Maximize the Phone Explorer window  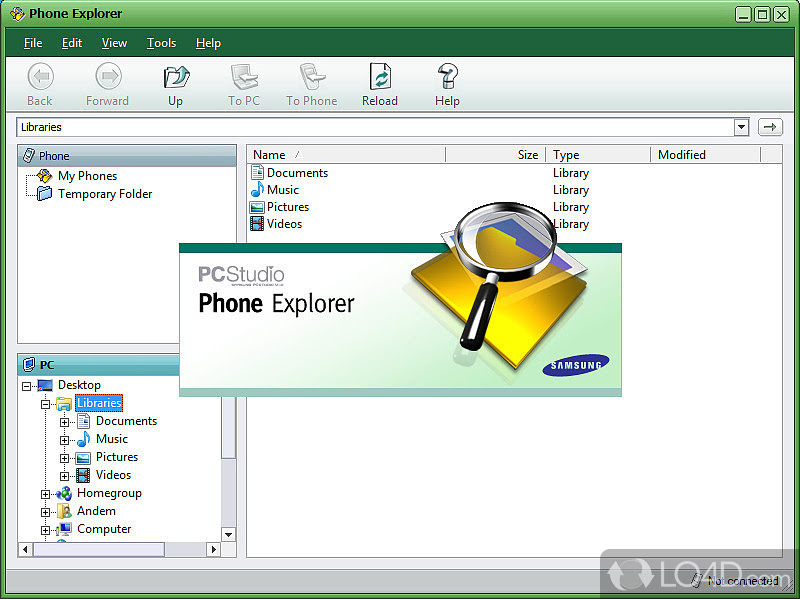coord(762,14)
